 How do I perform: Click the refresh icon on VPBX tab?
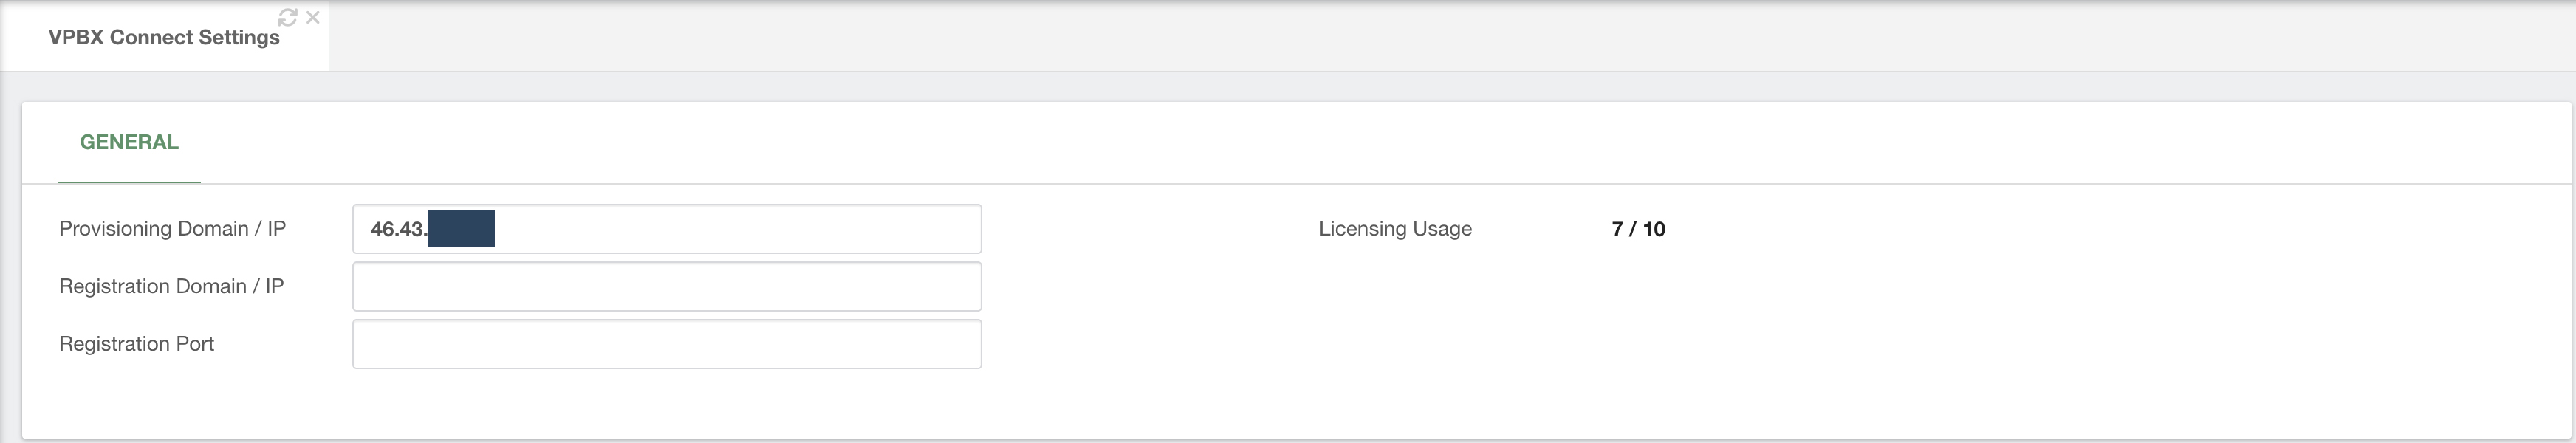click(x=288, y=17)
